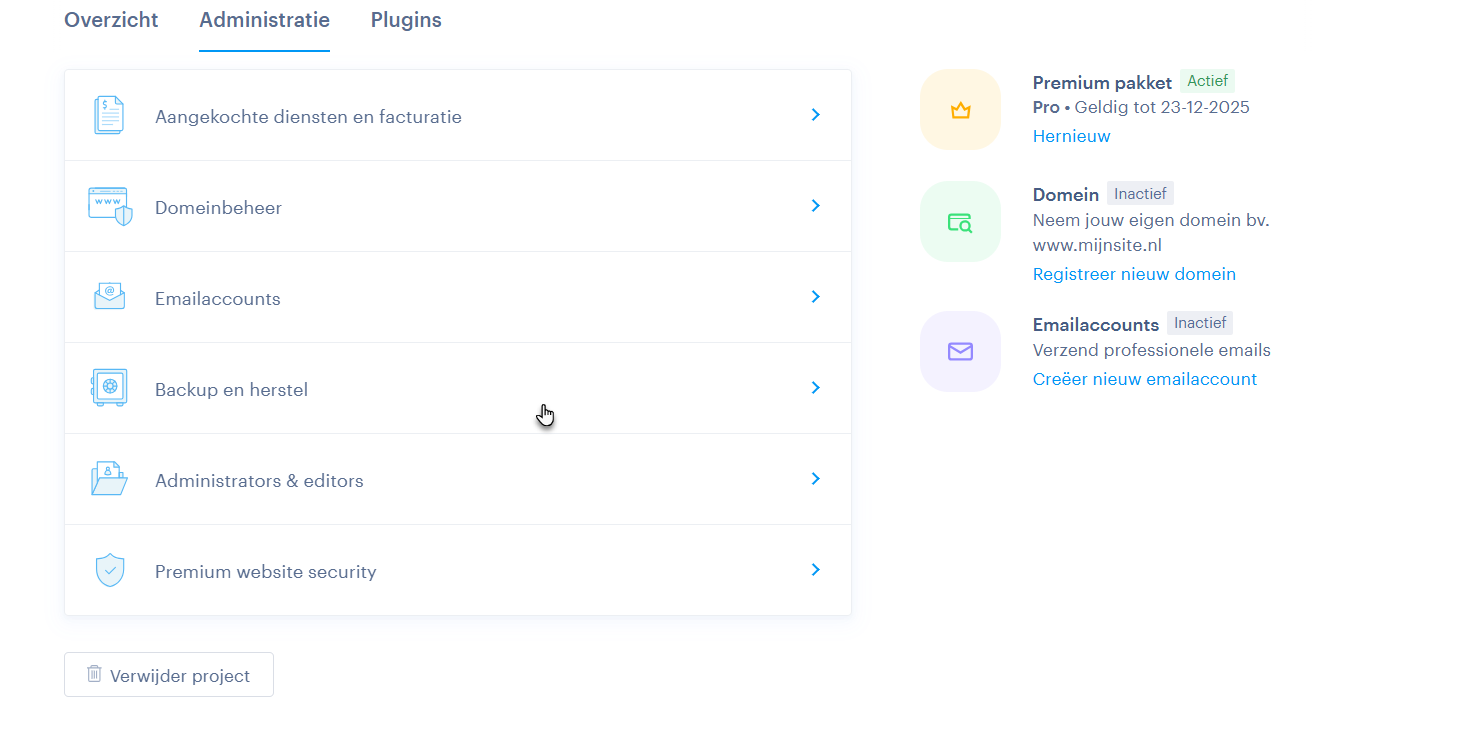Click the shield icon for Premium website security
The image size is (1468, 751).
109,570
